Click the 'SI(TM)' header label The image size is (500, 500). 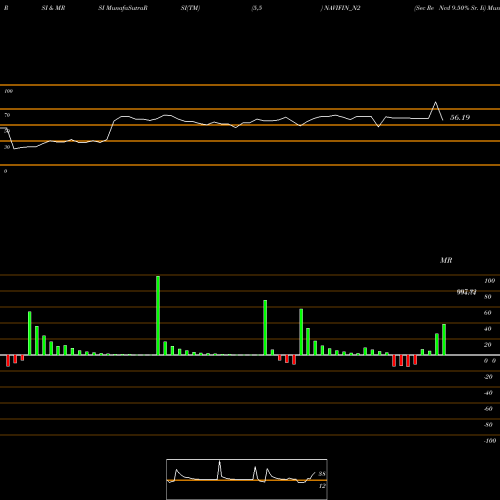[x=190, y=8]
